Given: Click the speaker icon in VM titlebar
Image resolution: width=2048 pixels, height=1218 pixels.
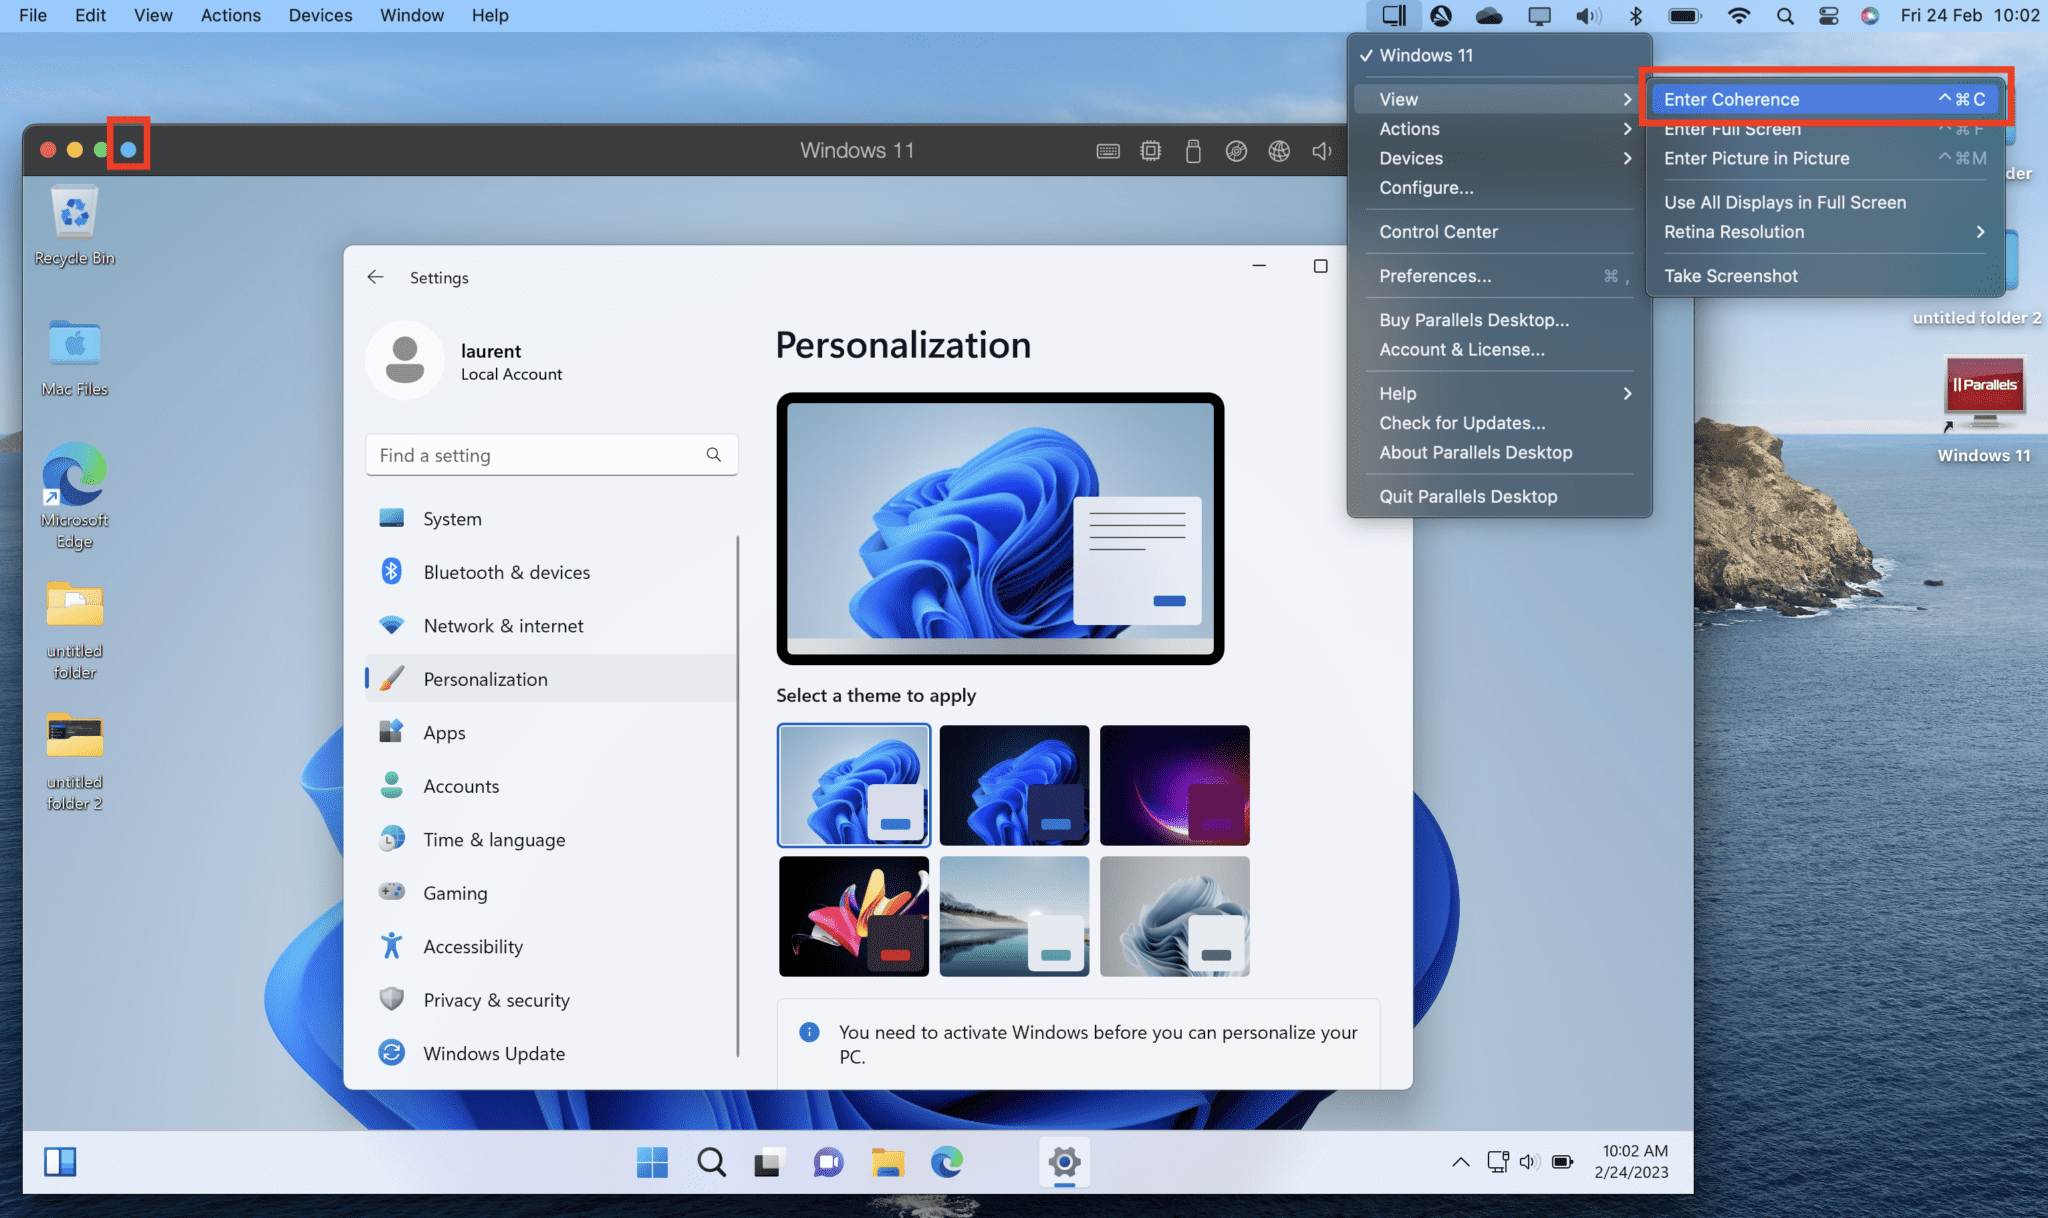Looking at the screenshot, I should pos(1322,151).
